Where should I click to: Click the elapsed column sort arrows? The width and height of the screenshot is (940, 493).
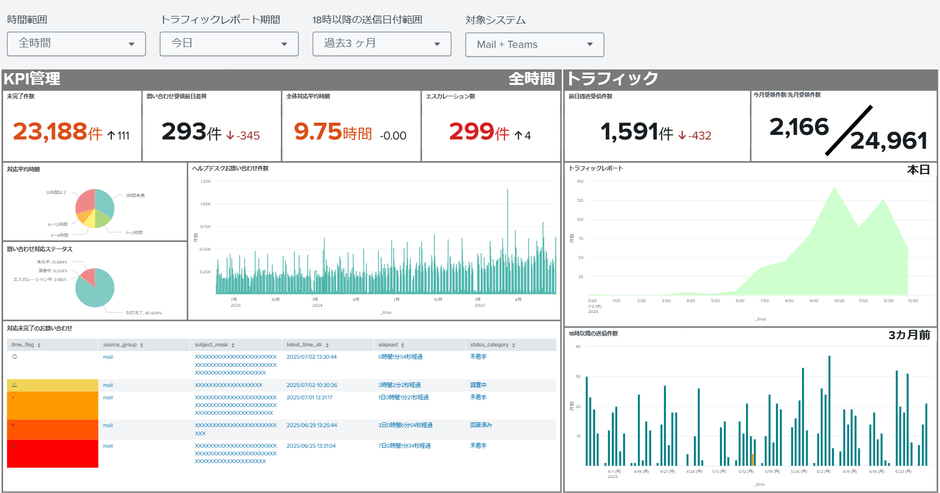tap(401, 345)
